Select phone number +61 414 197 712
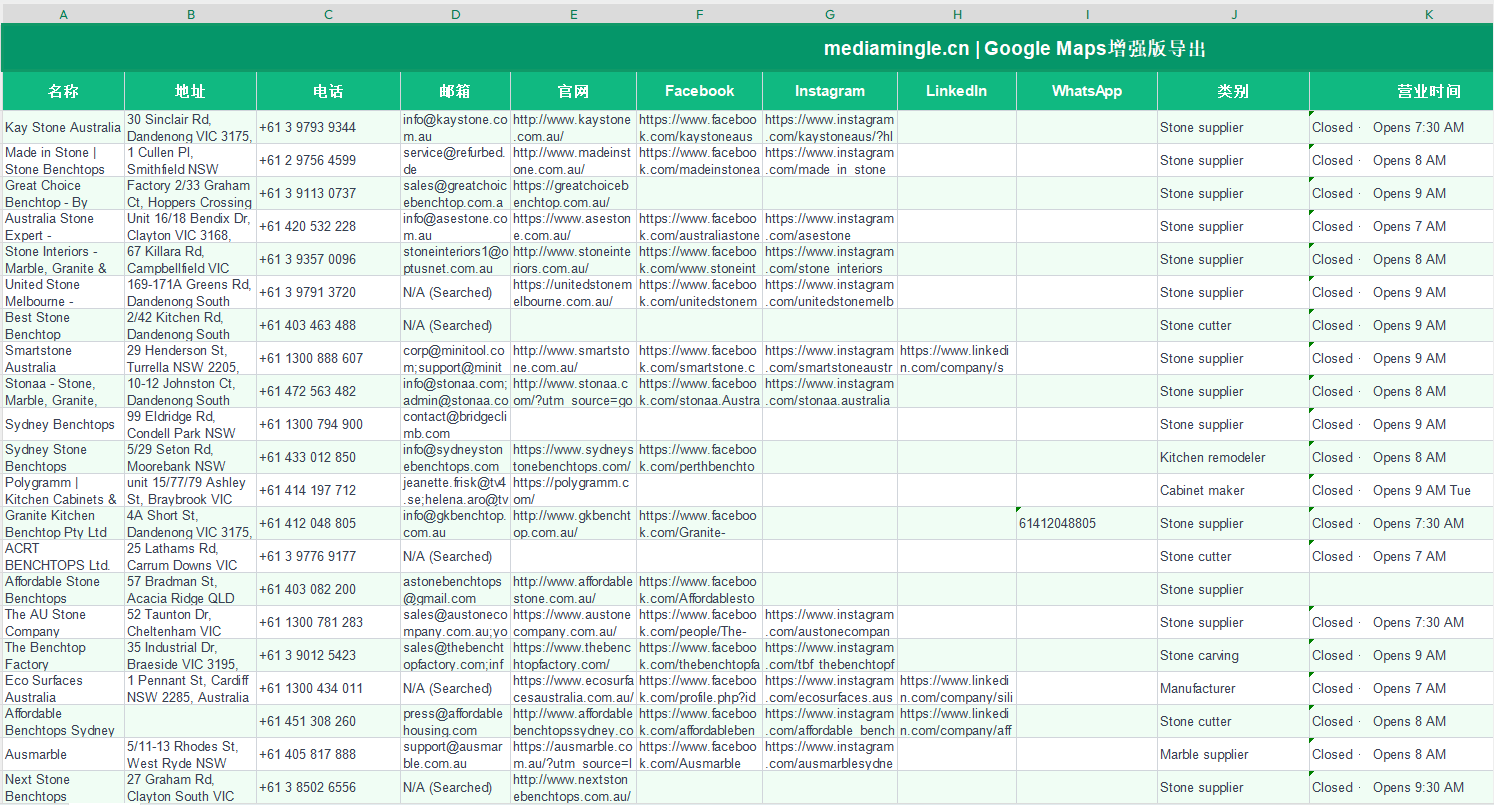This screenshot has width=1494, height=805. click(x=328, y=490)
